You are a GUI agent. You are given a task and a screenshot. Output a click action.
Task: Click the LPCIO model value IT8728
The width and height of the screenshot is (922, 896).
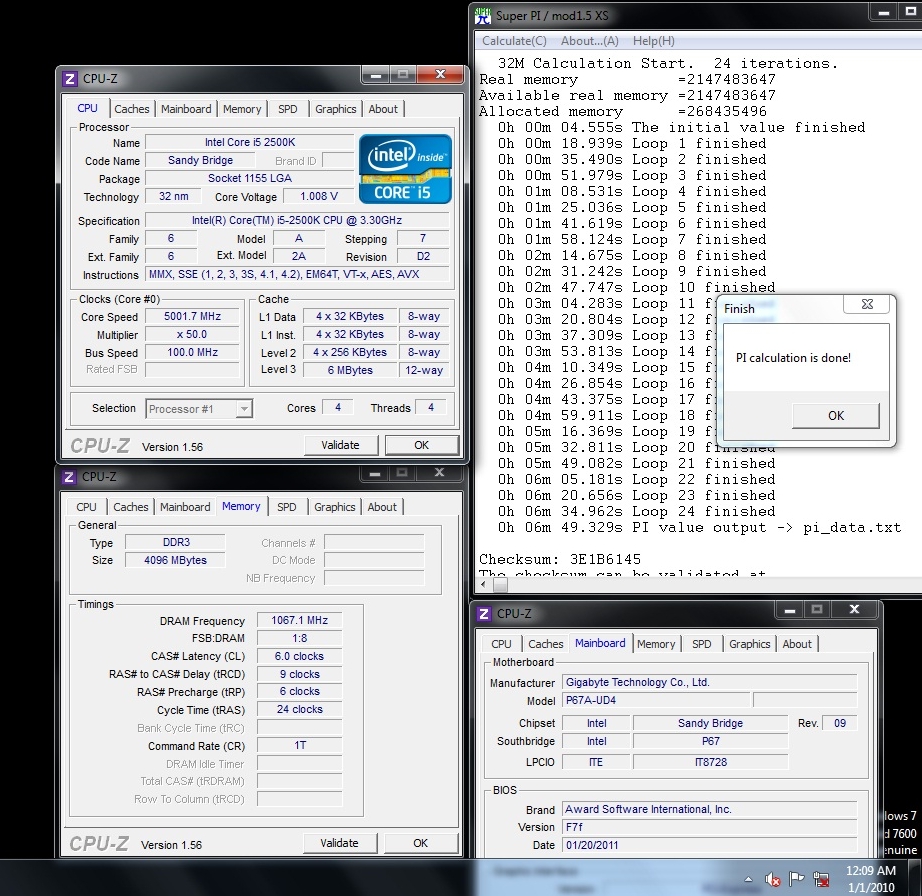tap(710, 762)
